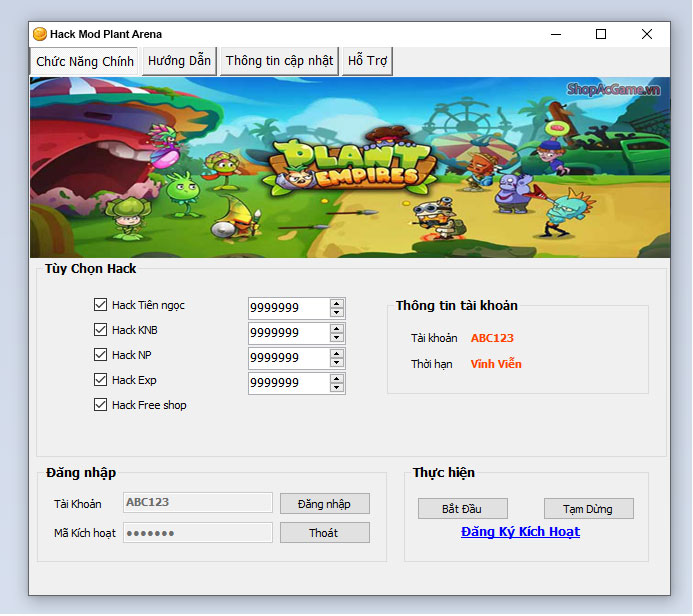Increase Hack KNB value with up arrow
693x616 pixels.
pyautogui.click(x=337, y=329)
